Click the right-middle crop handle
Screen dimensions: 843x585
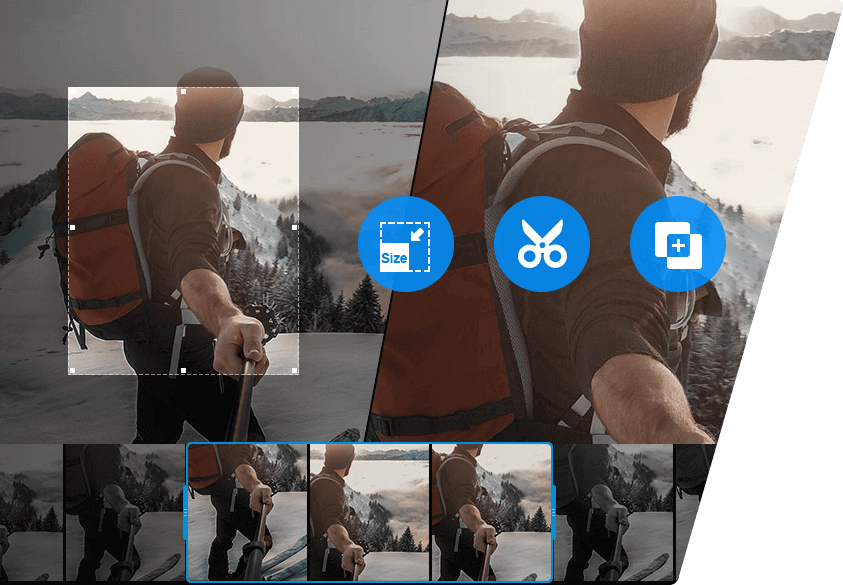click(295, 227)
